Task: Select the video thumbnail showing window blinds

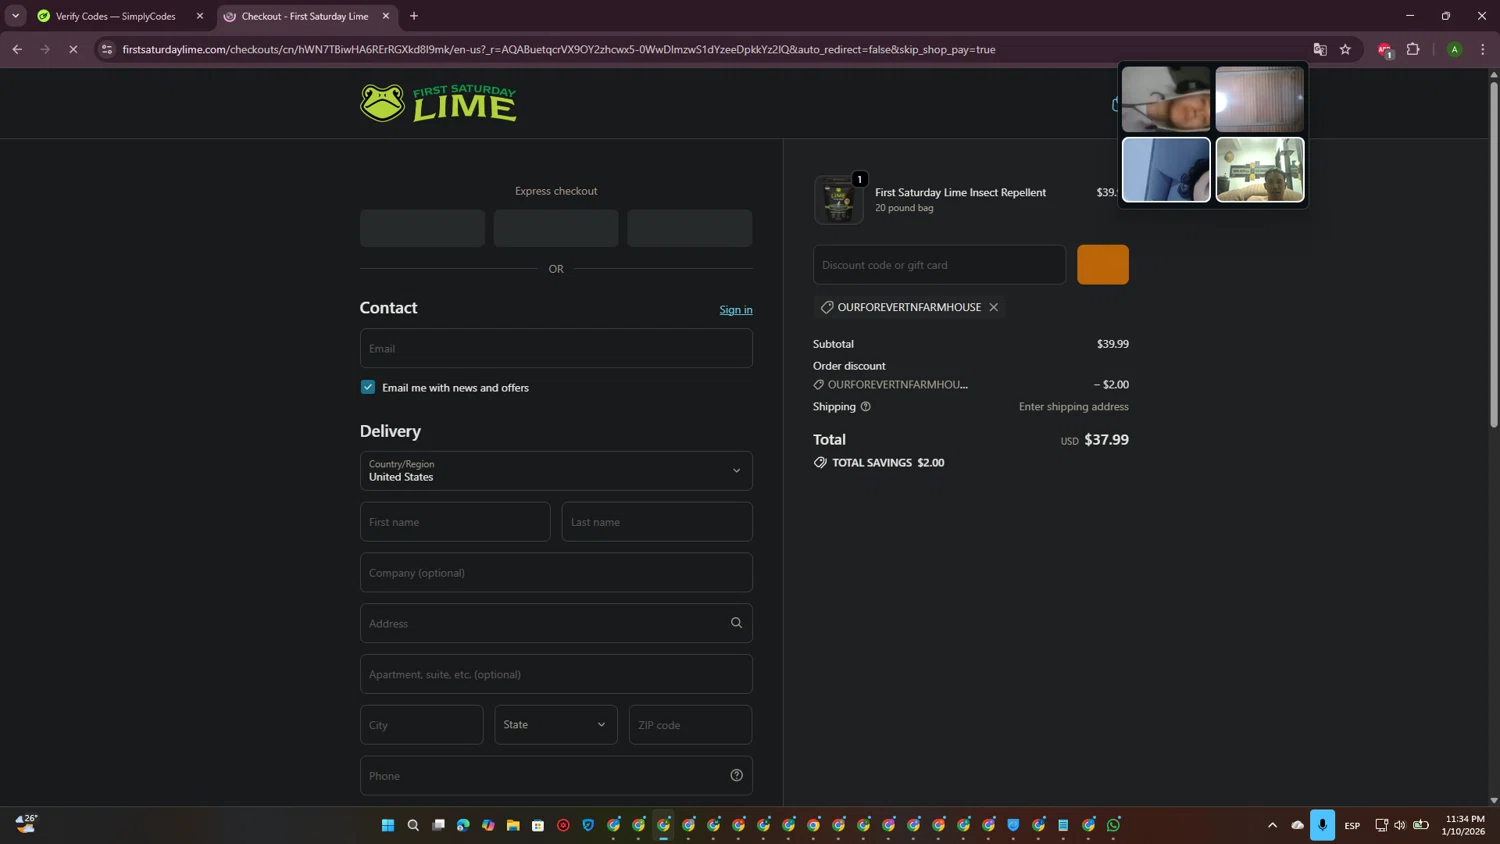Action: (x=1259, y=99)
